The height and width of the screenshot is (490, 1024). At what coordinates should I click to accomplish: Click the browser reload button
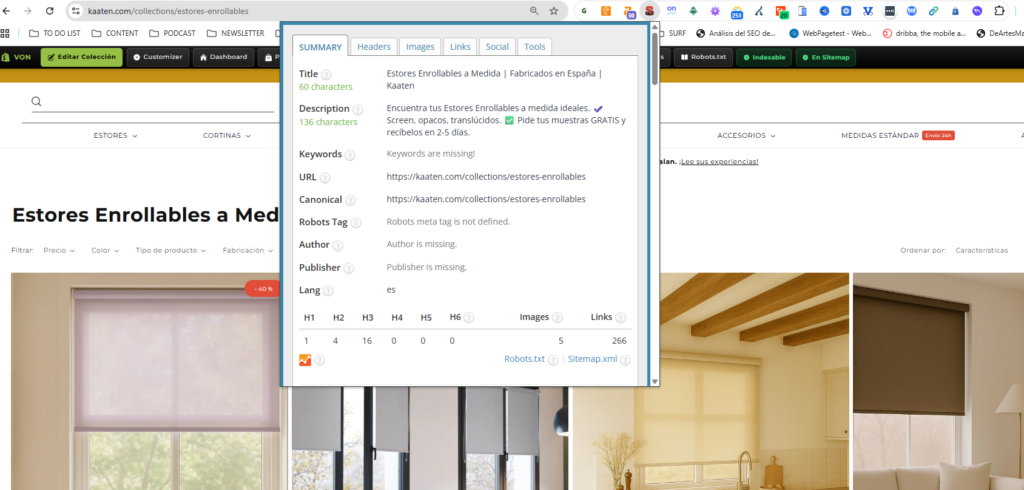pyautogui.click(x=47, y=11)
